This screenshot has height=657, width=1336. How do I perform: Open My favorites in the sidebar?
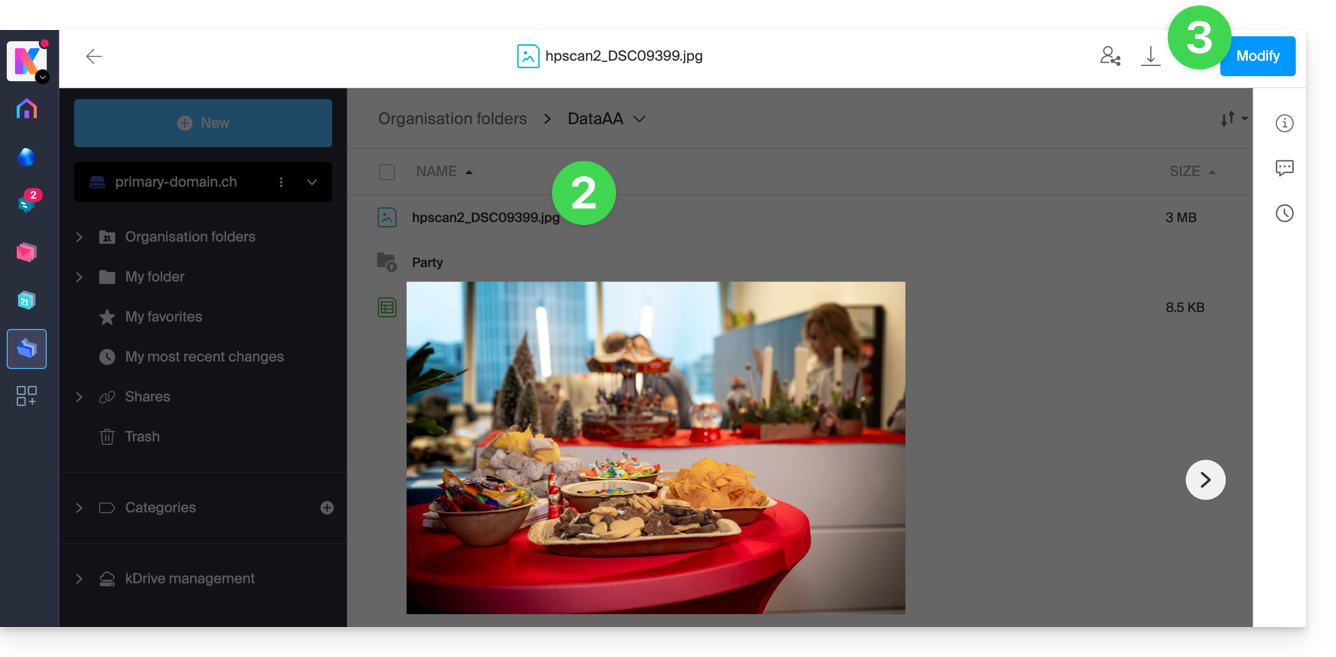(163, 317)
